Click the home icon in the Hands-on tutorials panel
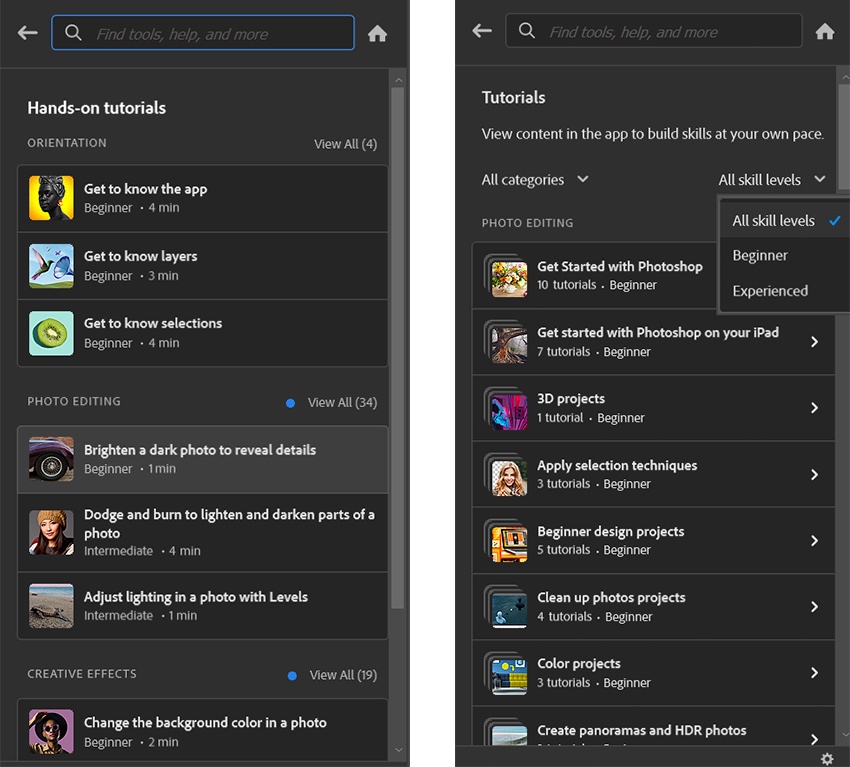 tap(377, 34)
